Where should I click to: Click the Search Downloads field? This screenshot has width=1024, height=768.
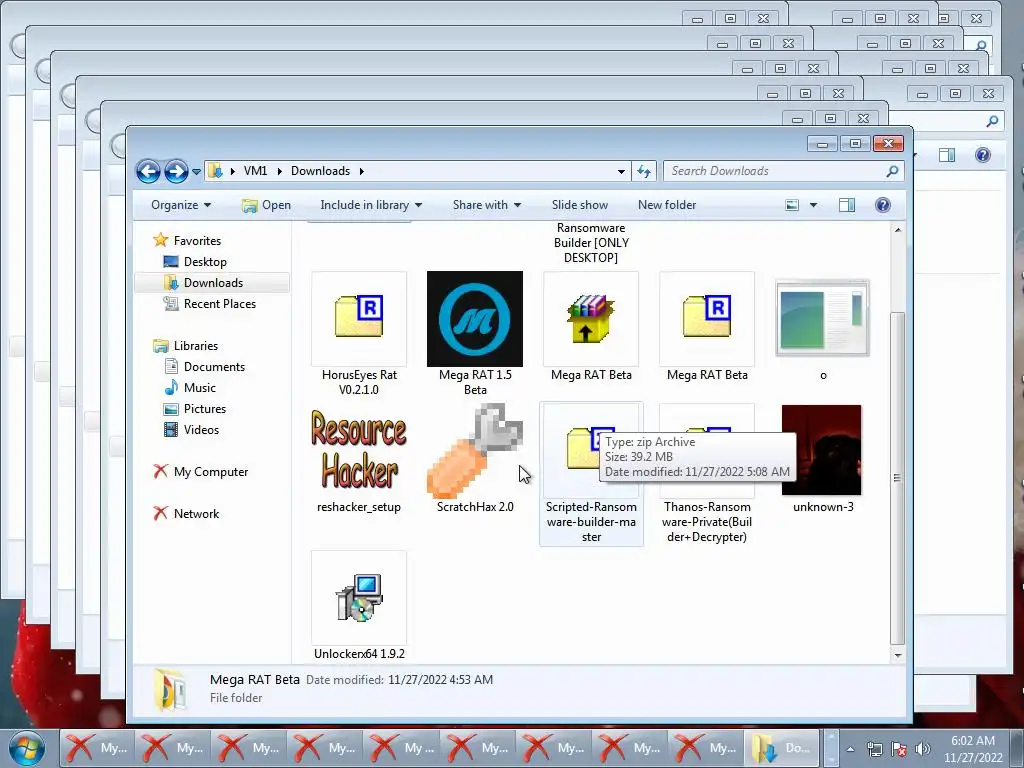(x=784, y=171)
